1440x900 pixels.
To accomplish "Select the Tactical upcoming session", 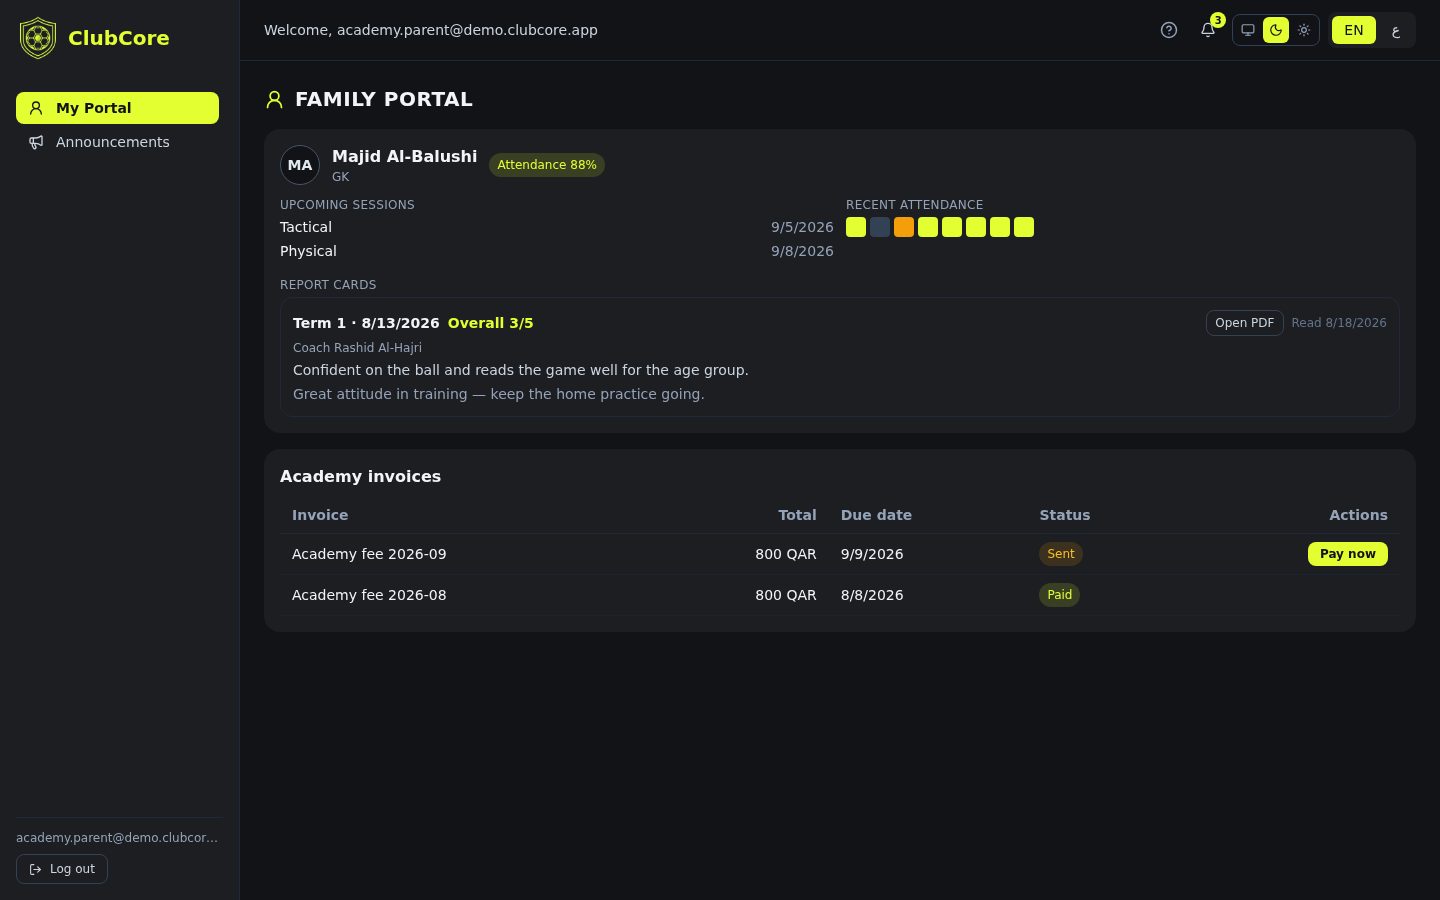I will (x=306, y=227).
